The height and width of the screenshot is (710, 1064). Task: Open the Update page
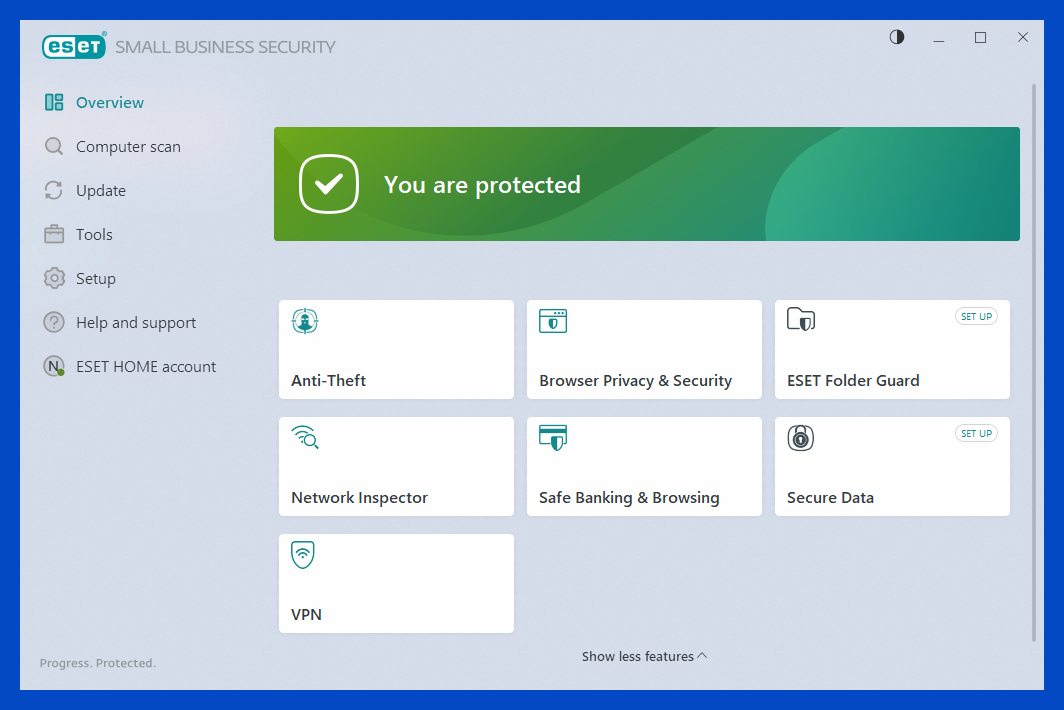pyautogui.click(x=101, y=191)
